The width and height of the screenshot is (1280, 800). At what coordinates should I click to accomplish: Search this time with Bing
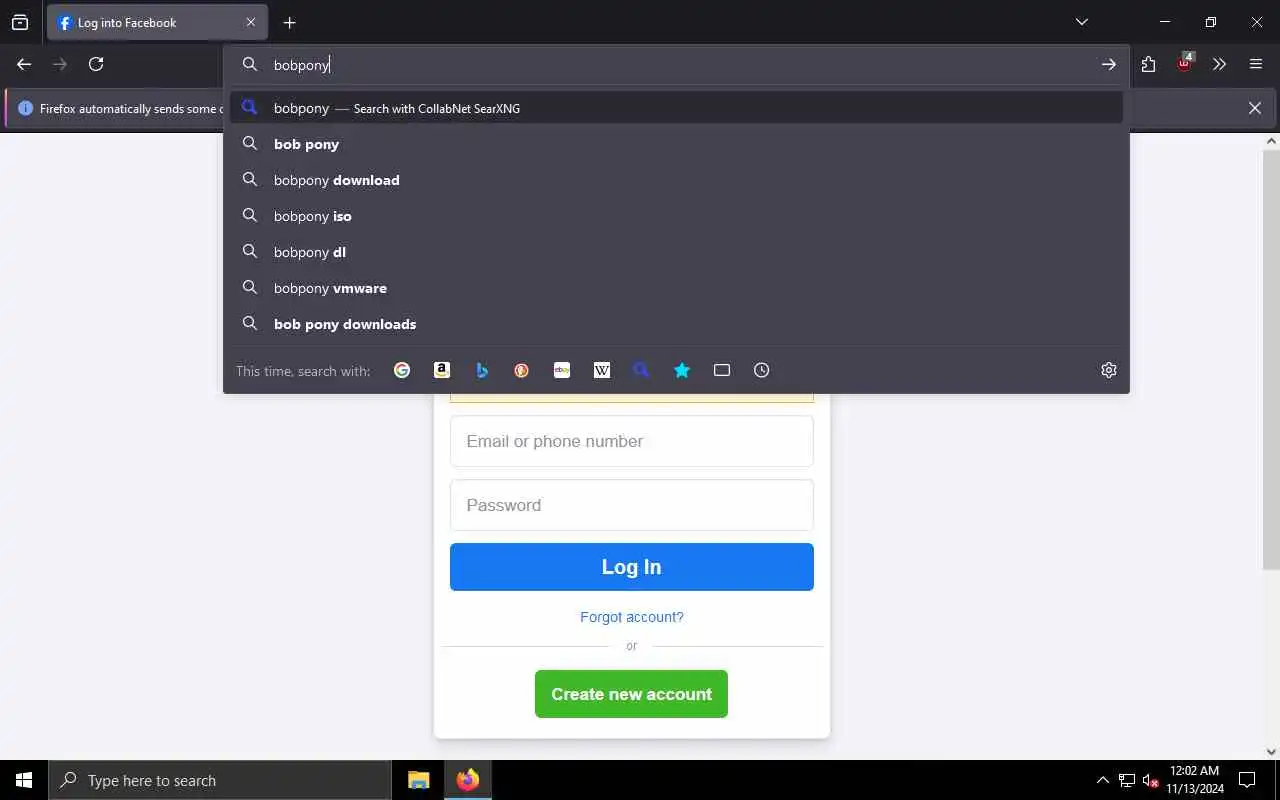pos(482,370)
